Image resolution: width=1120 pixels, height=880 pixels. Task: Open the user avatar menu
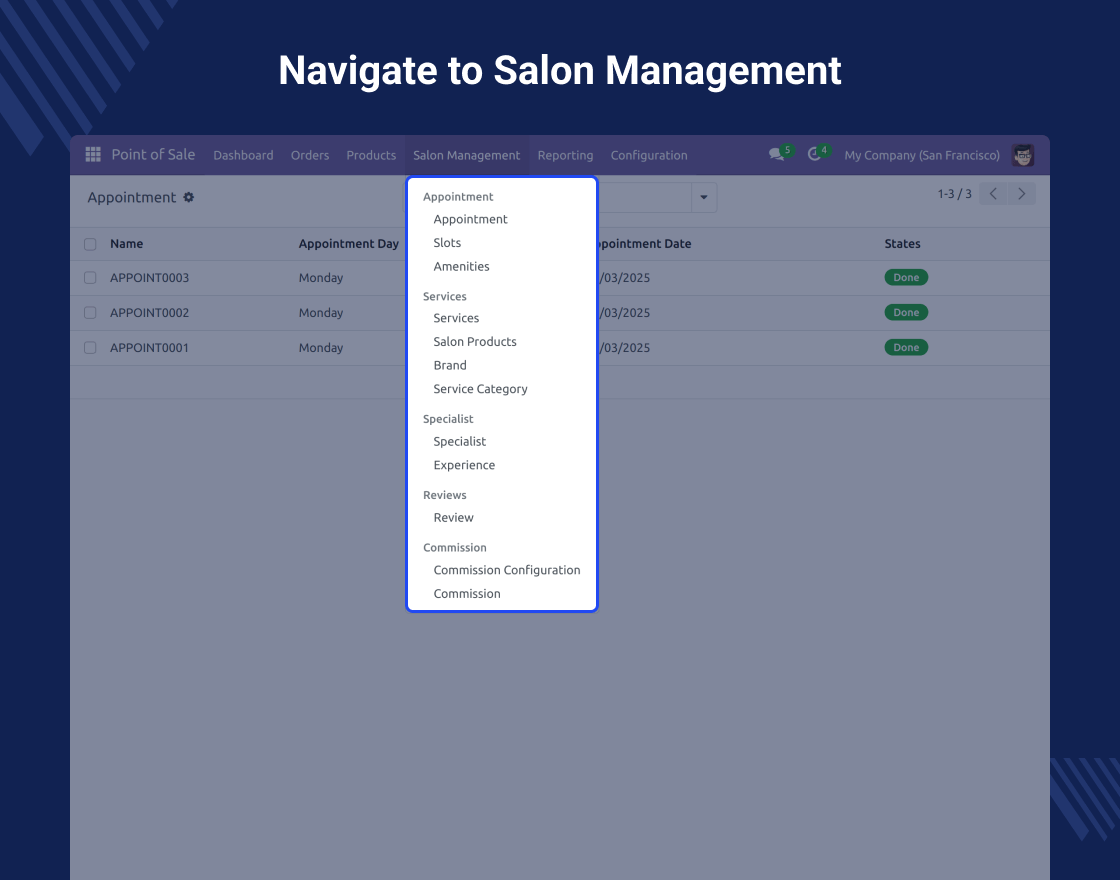1023,155
